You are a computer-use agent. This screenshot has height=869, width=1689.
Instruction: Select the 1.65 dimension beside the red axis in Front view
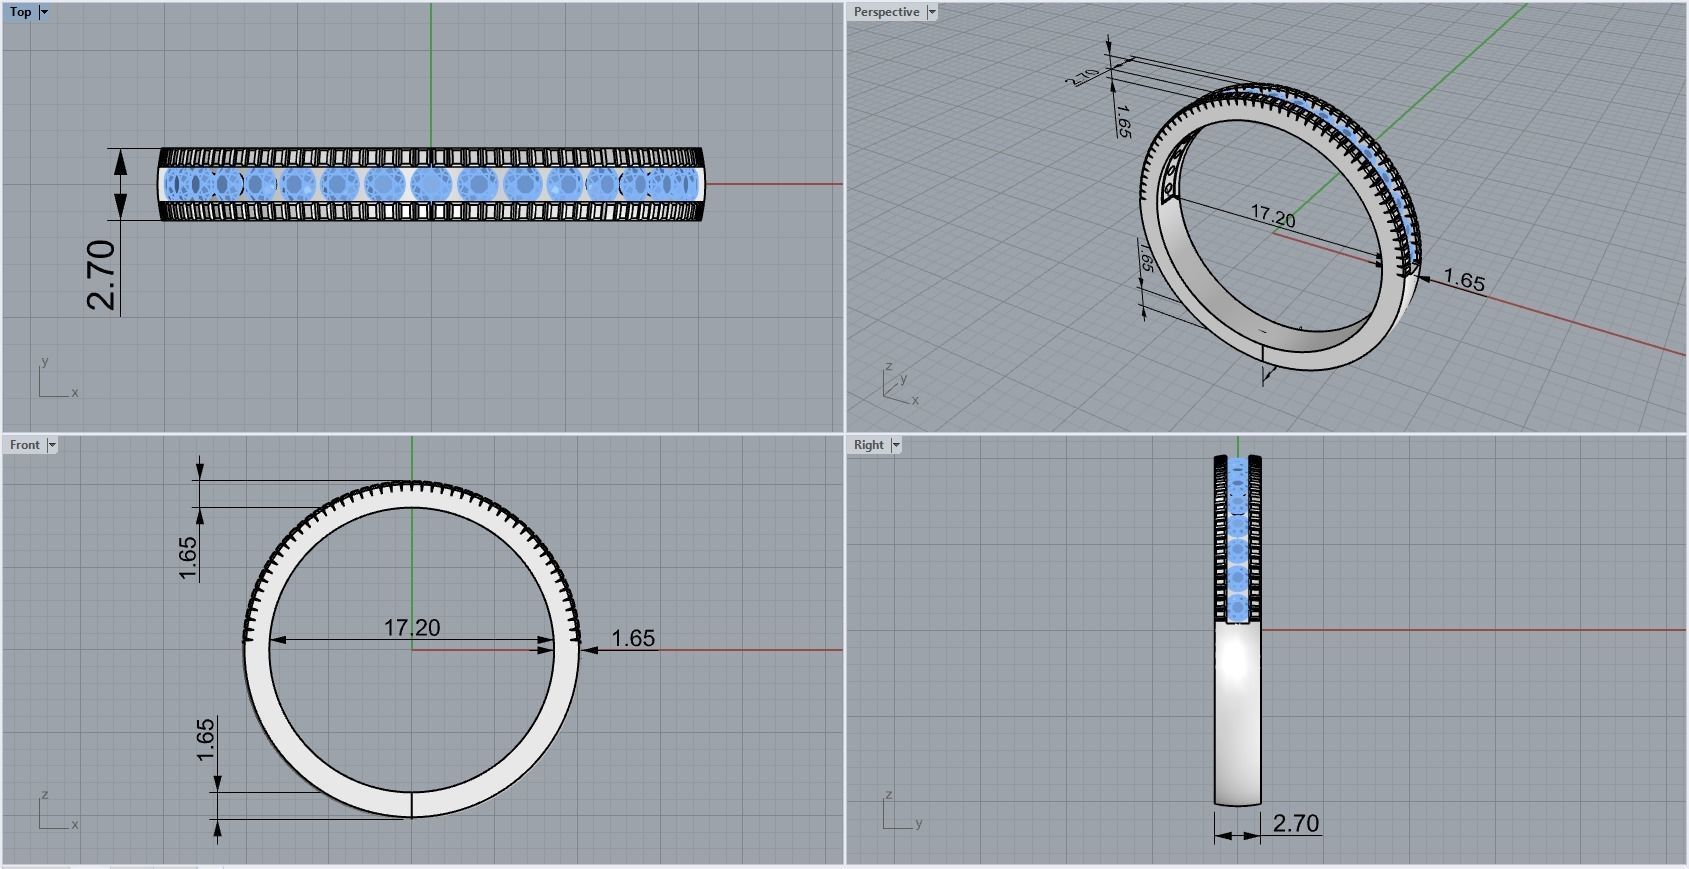(x=633, y=638)
